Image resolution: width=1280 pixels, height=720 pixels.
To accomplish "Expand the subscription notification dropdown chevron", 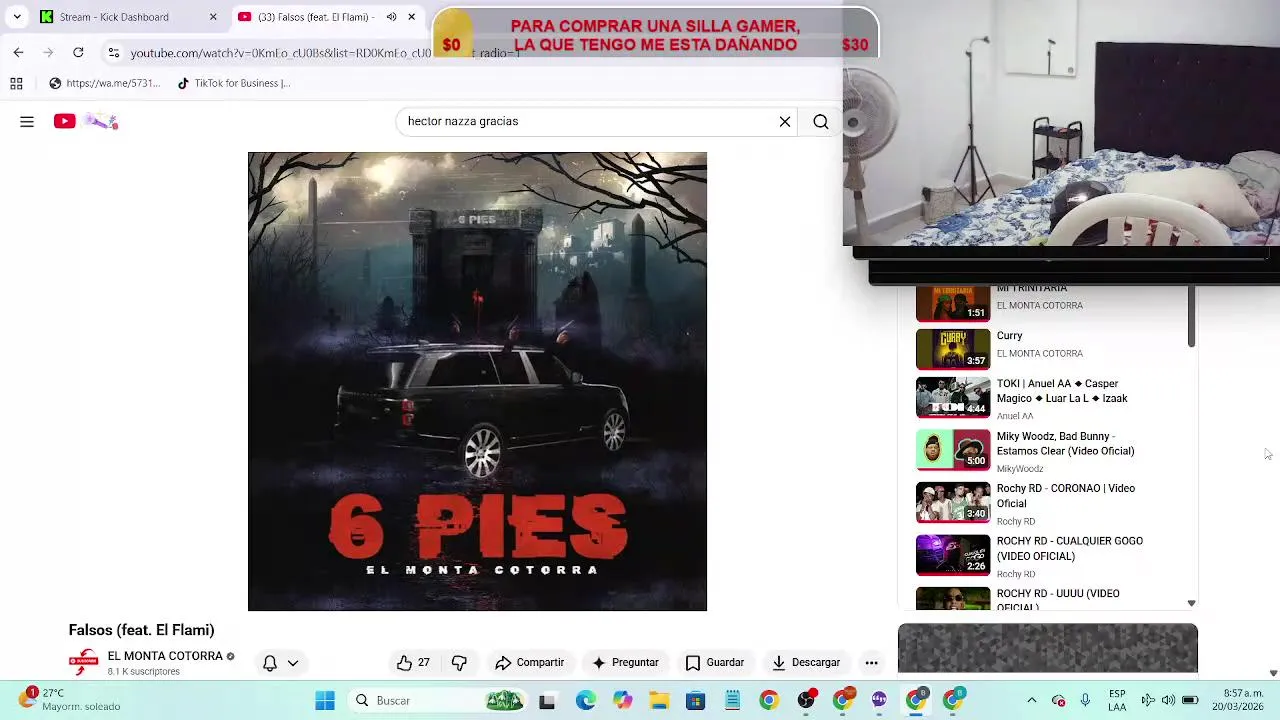I will click(293, 663).
